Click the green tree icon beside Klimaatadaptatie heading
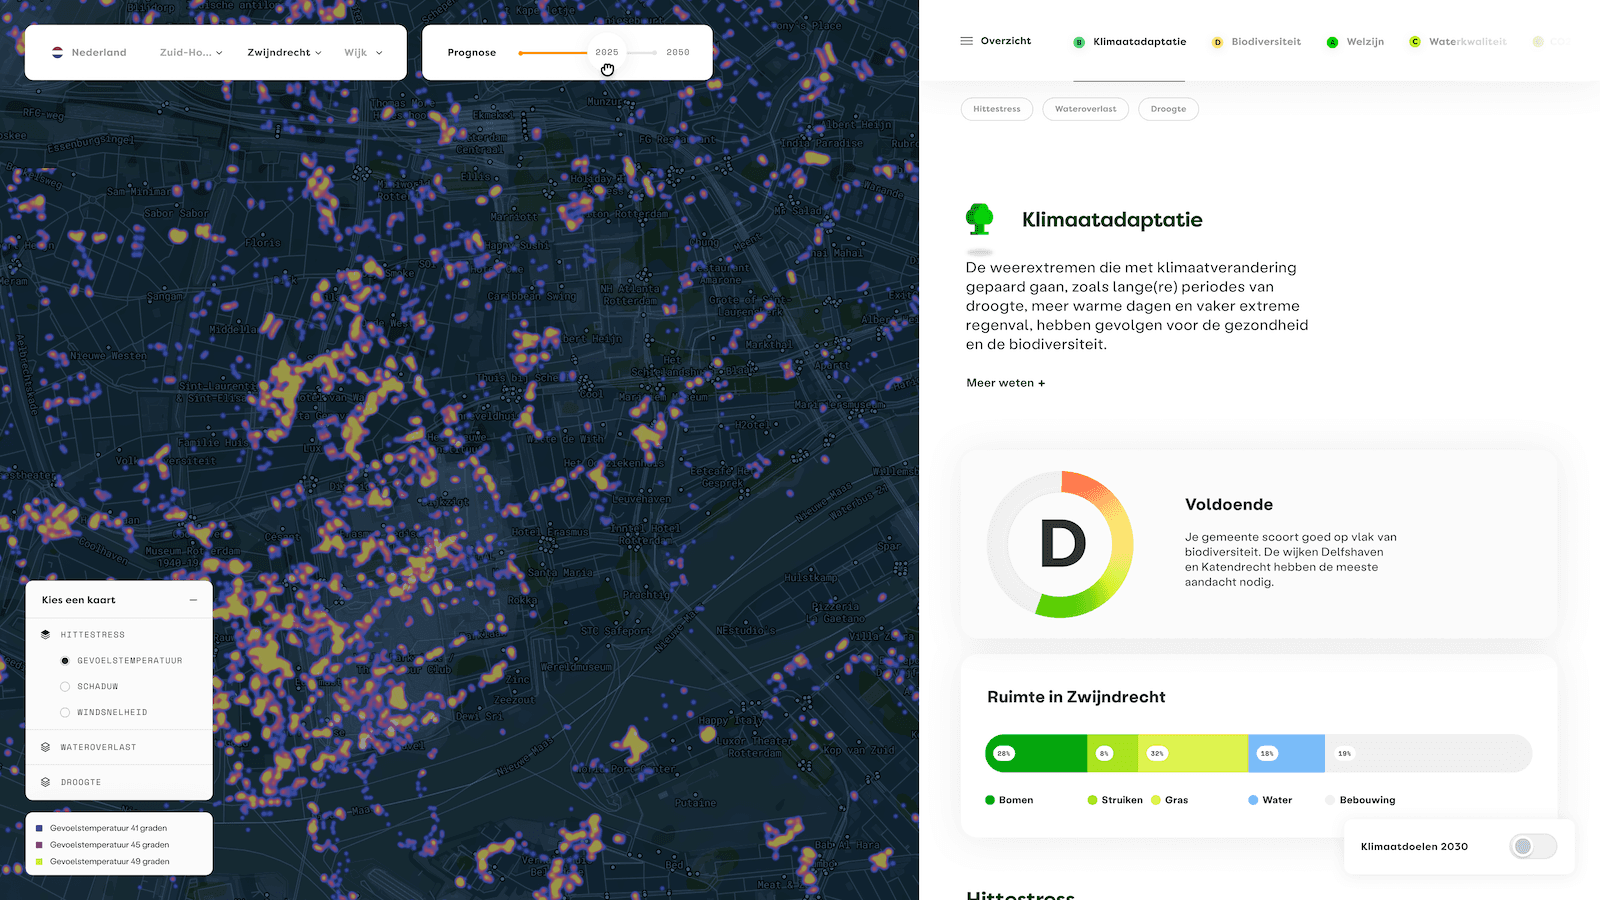The image size is (1600, 900). click(x=980, y=219)
